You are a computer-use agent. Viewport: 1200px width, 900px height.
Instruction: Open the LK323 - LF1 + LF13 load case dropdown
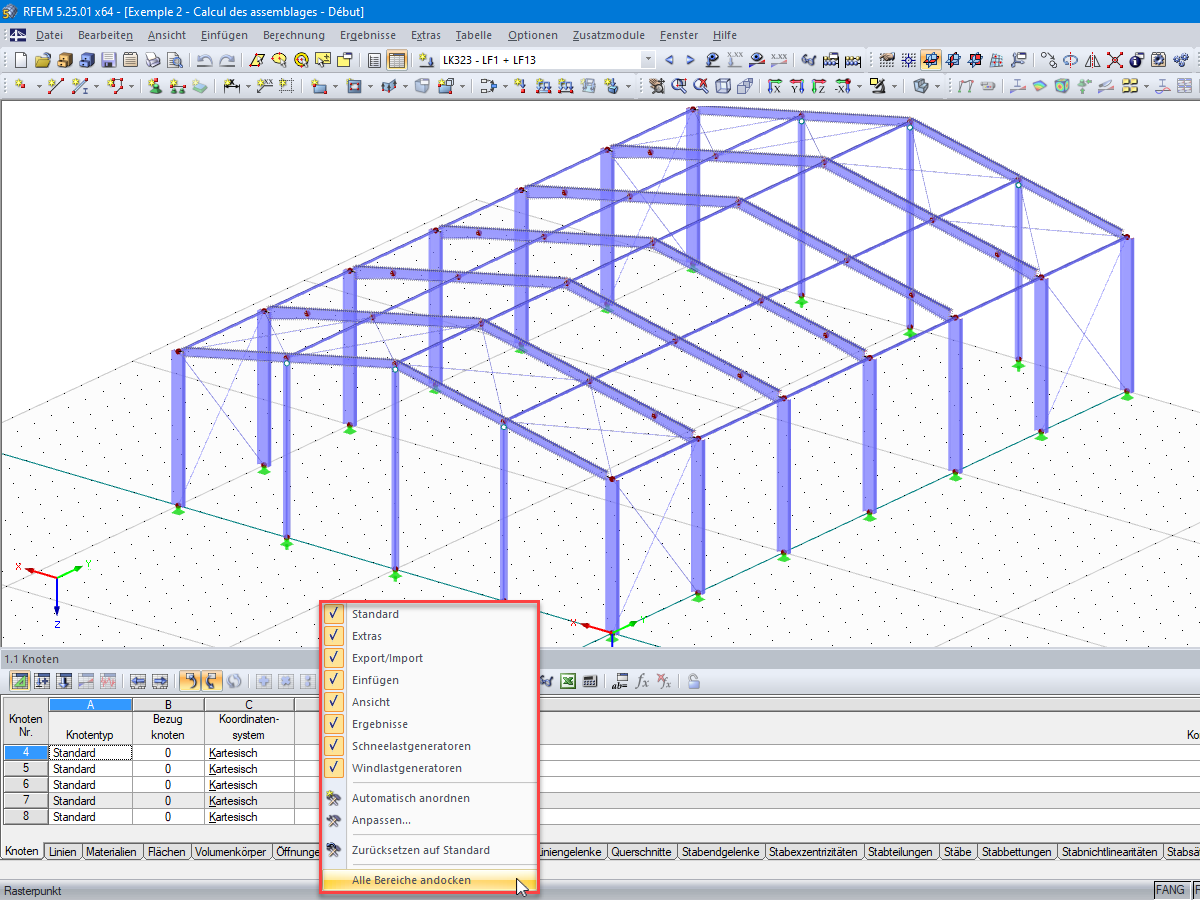click(x=648, y=59)
